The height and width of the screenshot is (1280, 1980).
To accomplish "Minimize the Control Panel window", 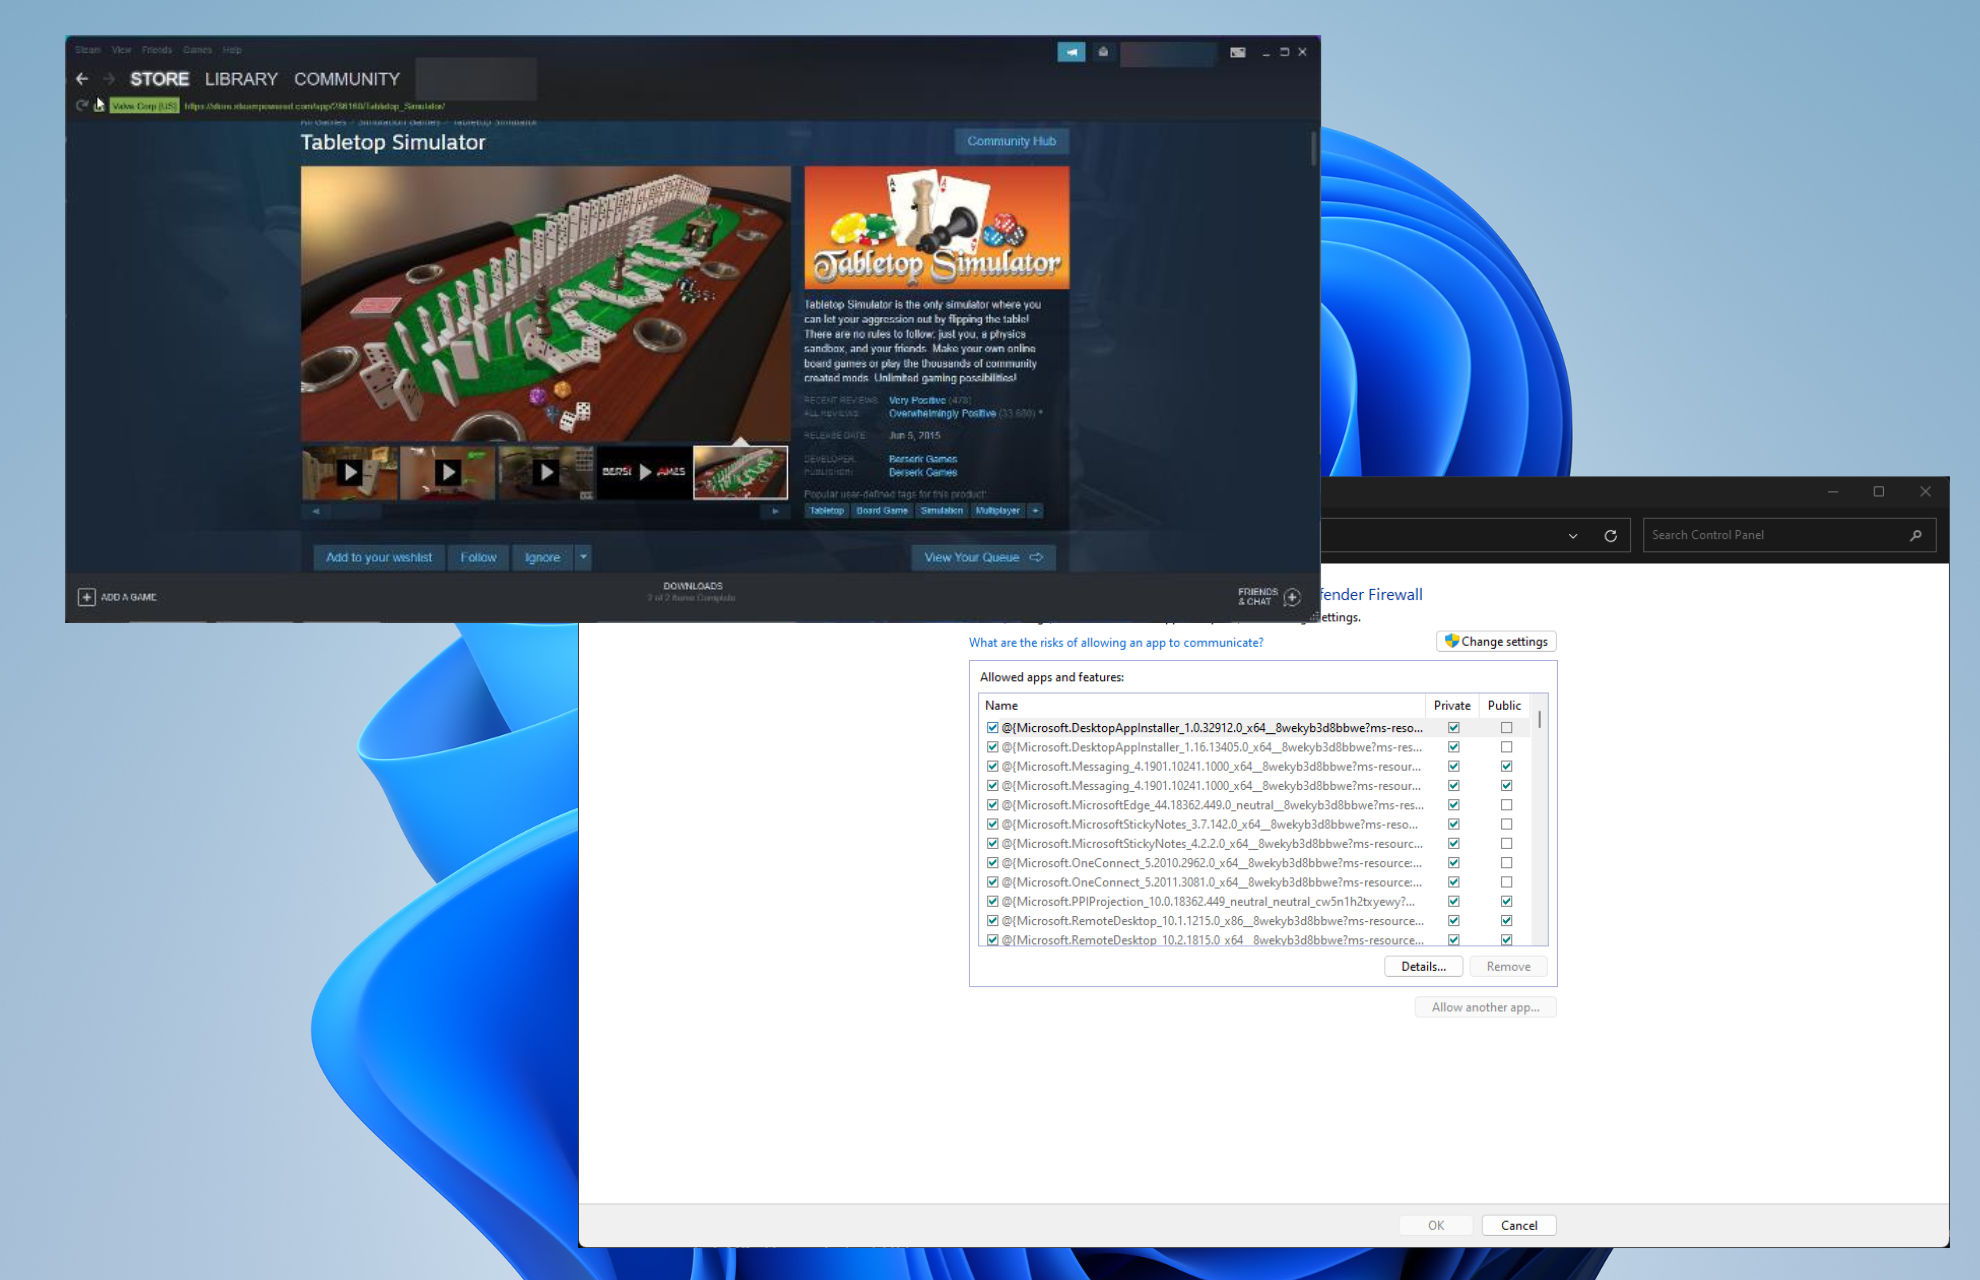I will click(1833, 491).
